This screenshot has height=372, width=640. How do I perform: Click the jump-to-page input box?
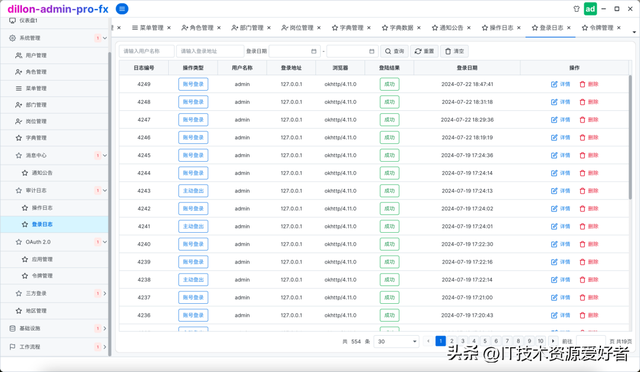pos(591,341)
